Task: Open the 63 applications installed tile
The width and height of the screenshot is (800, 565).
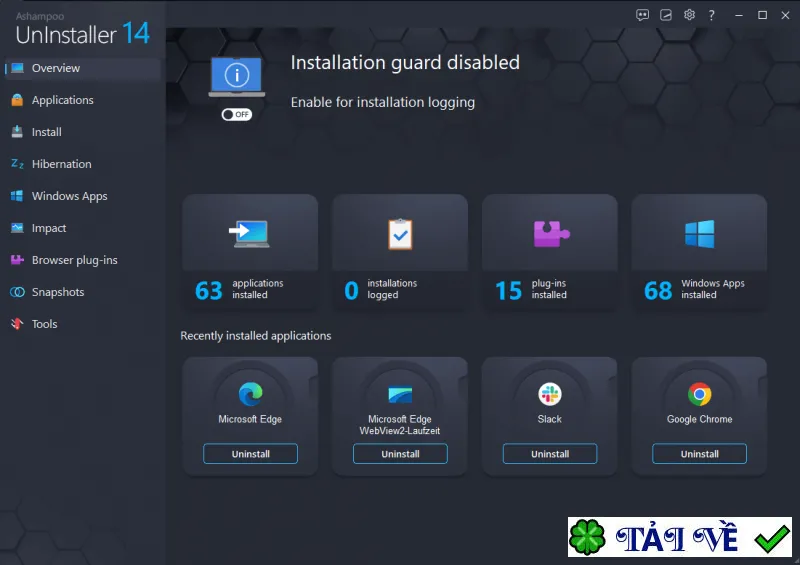Action: tap(250, 252)
